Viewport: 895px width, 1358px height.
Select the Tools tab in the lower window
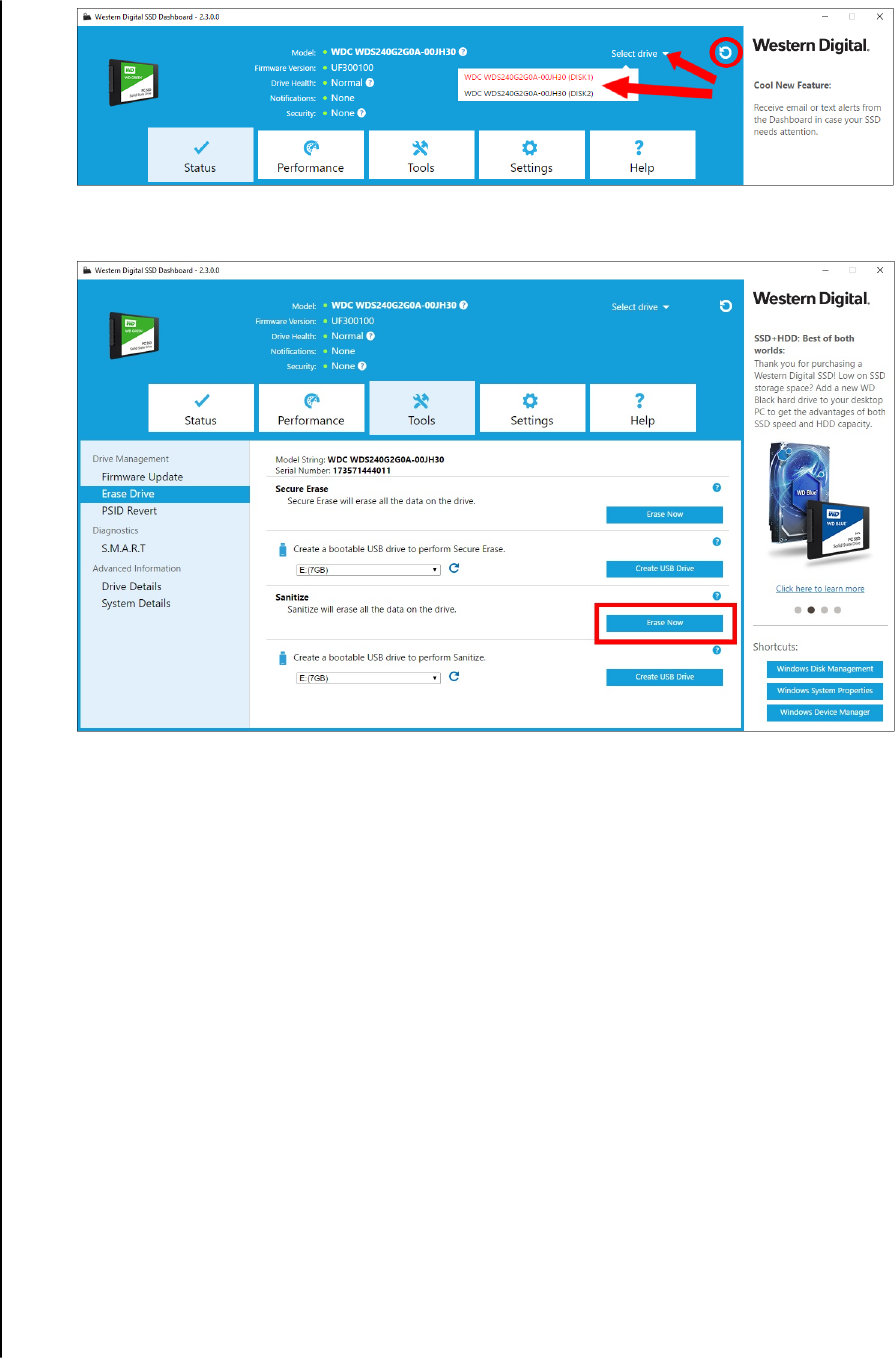[x=421, y=408]
